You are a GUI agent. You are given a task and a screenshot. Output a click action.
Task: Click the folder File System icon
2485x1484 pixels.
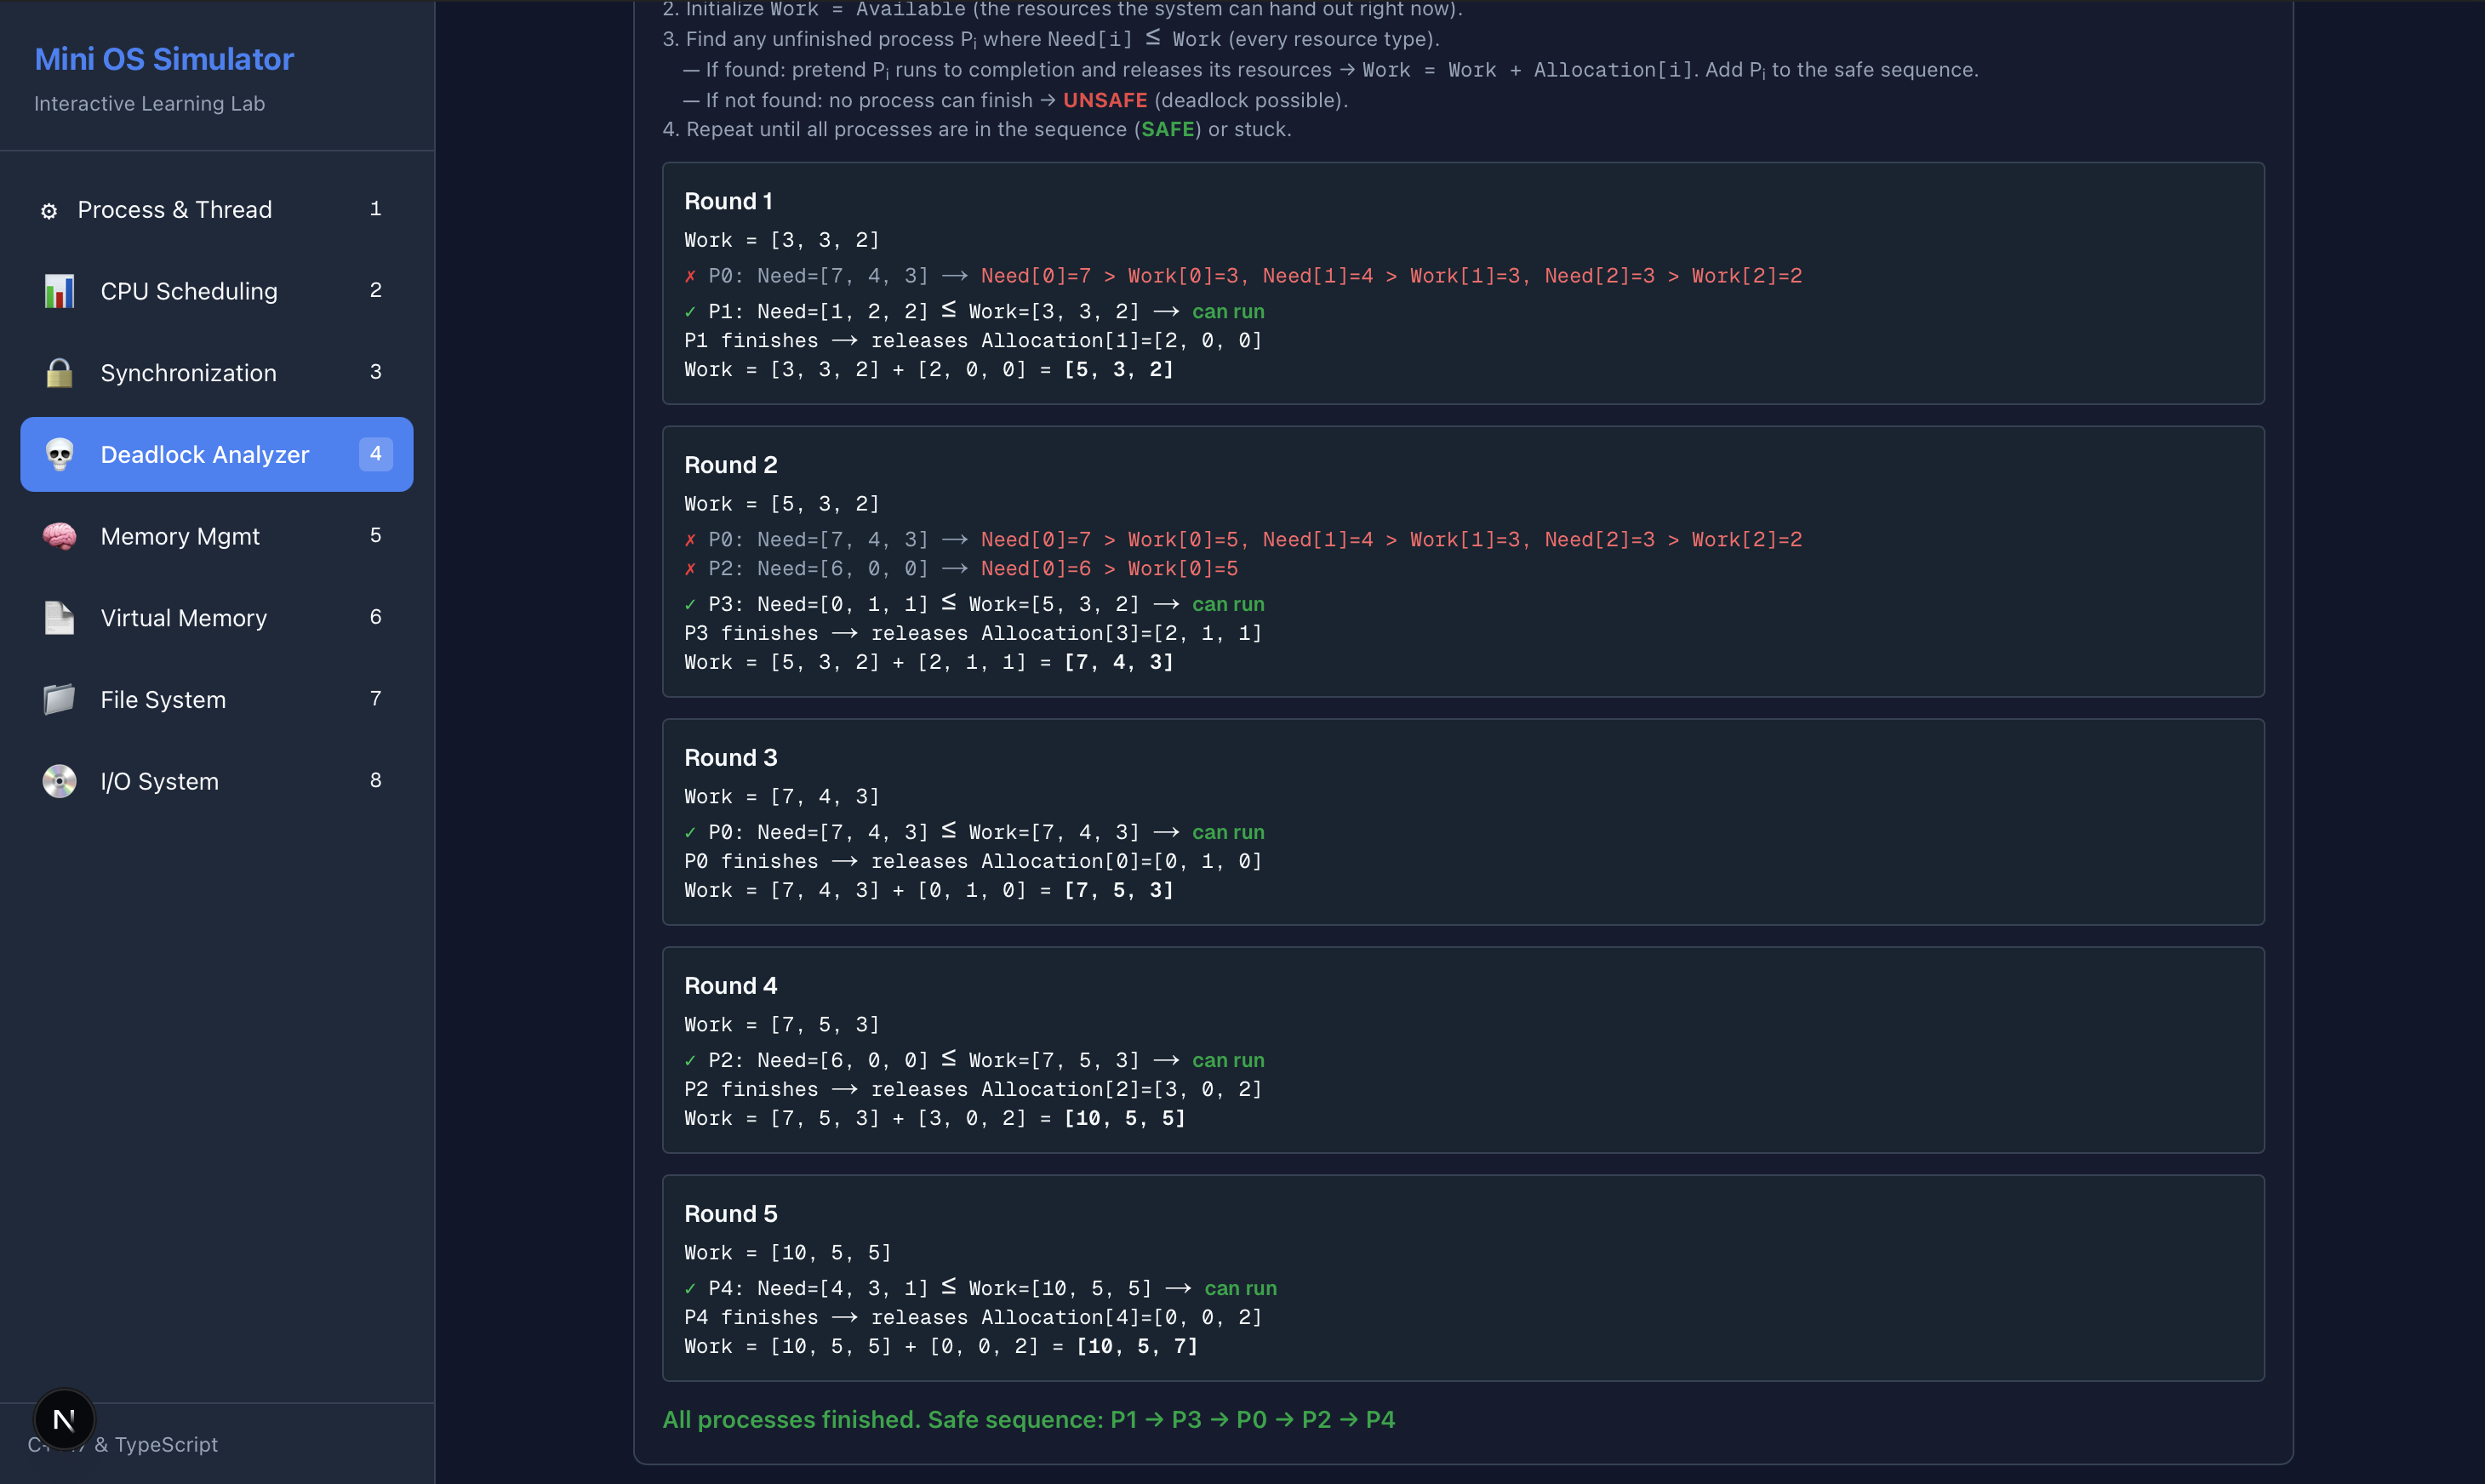59,700
